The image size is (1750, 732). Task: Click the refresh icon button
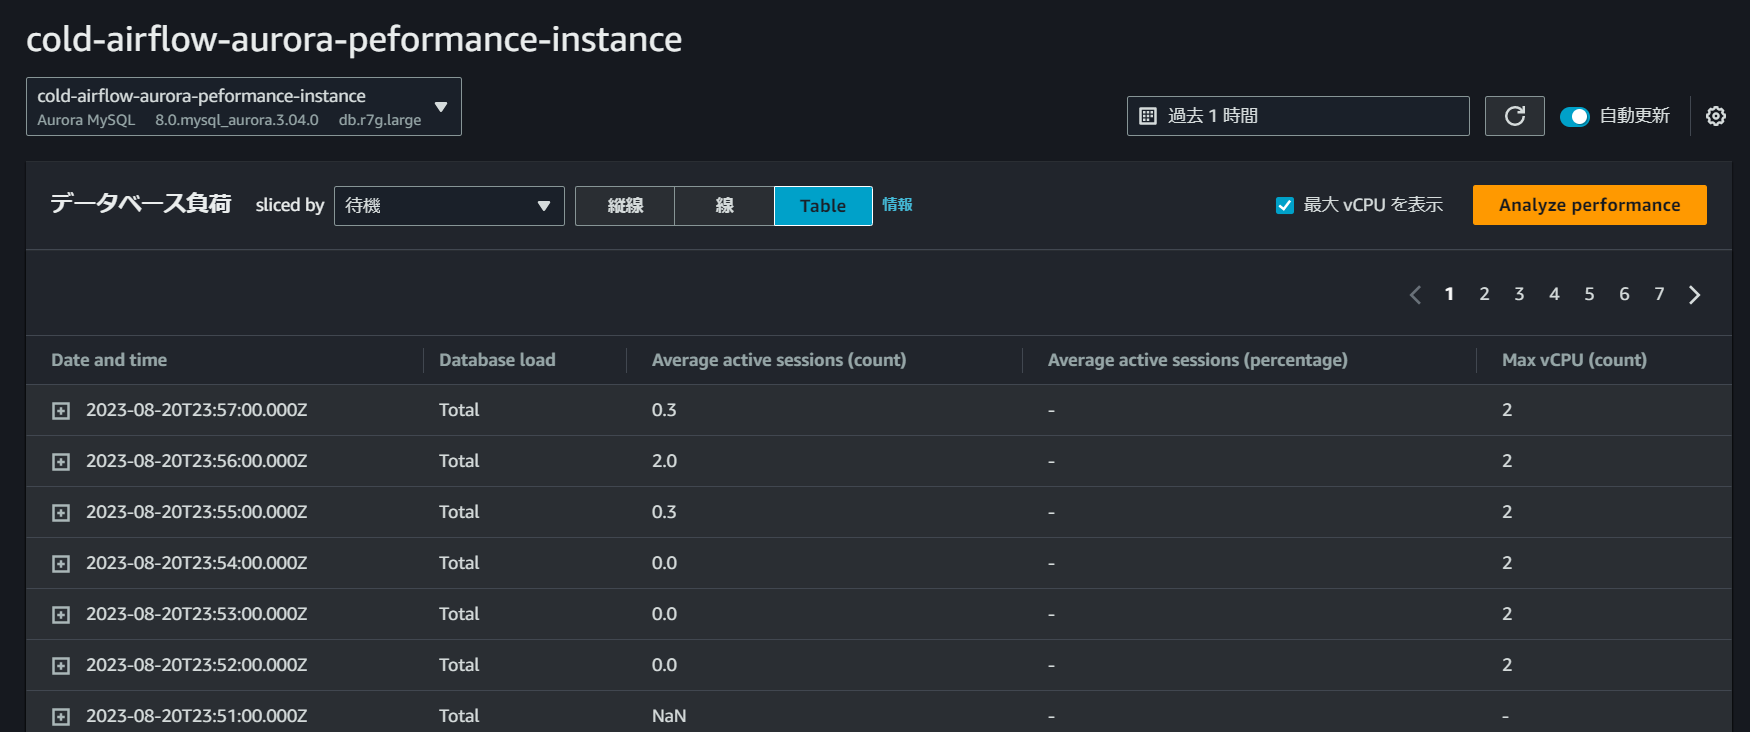[1514, 116]
